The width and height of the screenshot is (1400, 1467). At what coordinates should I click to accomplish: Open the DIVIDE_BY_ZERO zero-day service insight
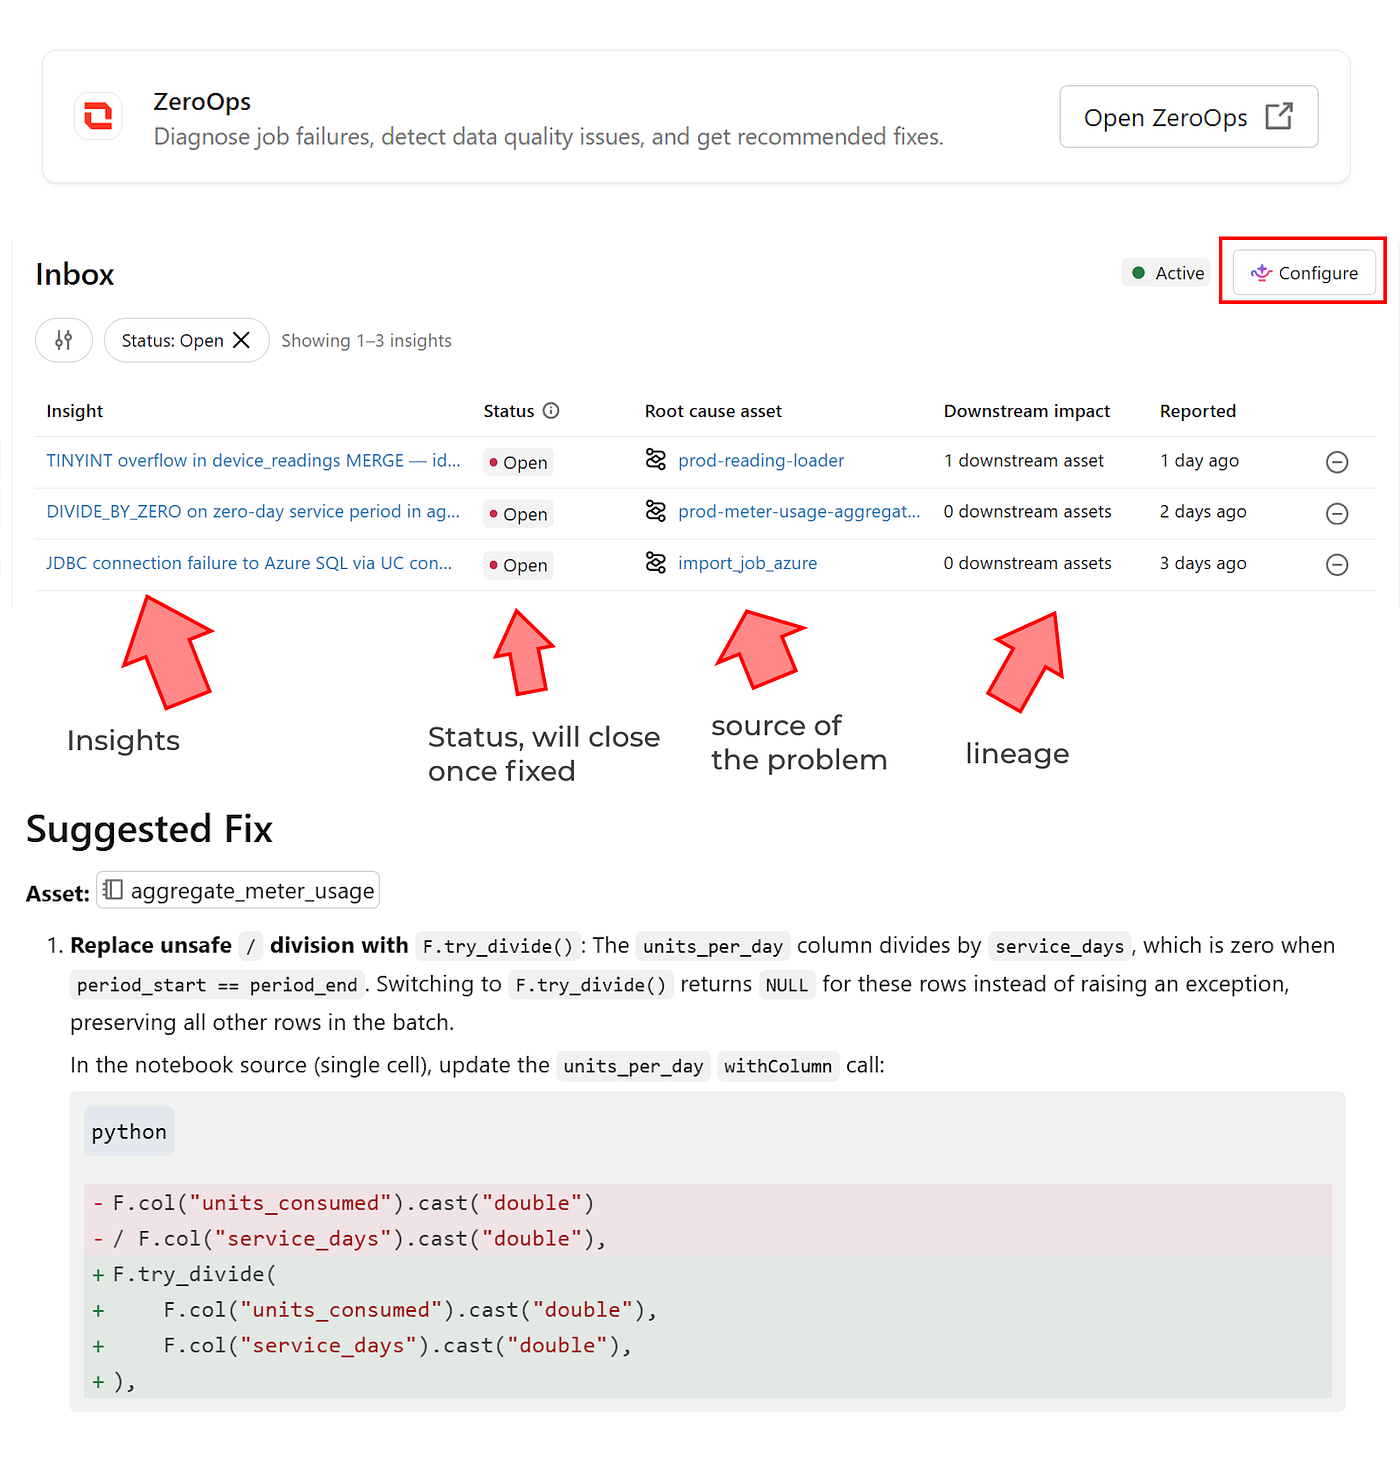pyautogui.click(x=253, y=512)
